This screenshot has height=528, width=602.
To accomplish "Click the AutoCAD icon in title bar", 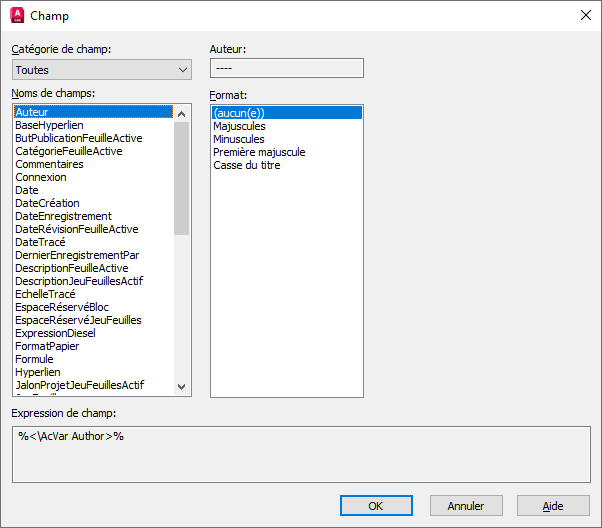I will click(17, 15).
